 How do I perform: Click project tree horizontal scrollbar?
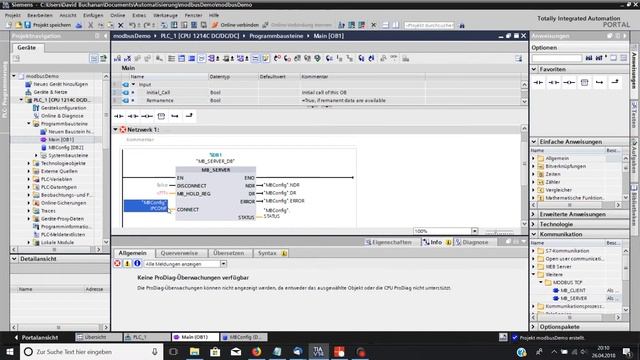pyautogui.click(x=55, y=249)
